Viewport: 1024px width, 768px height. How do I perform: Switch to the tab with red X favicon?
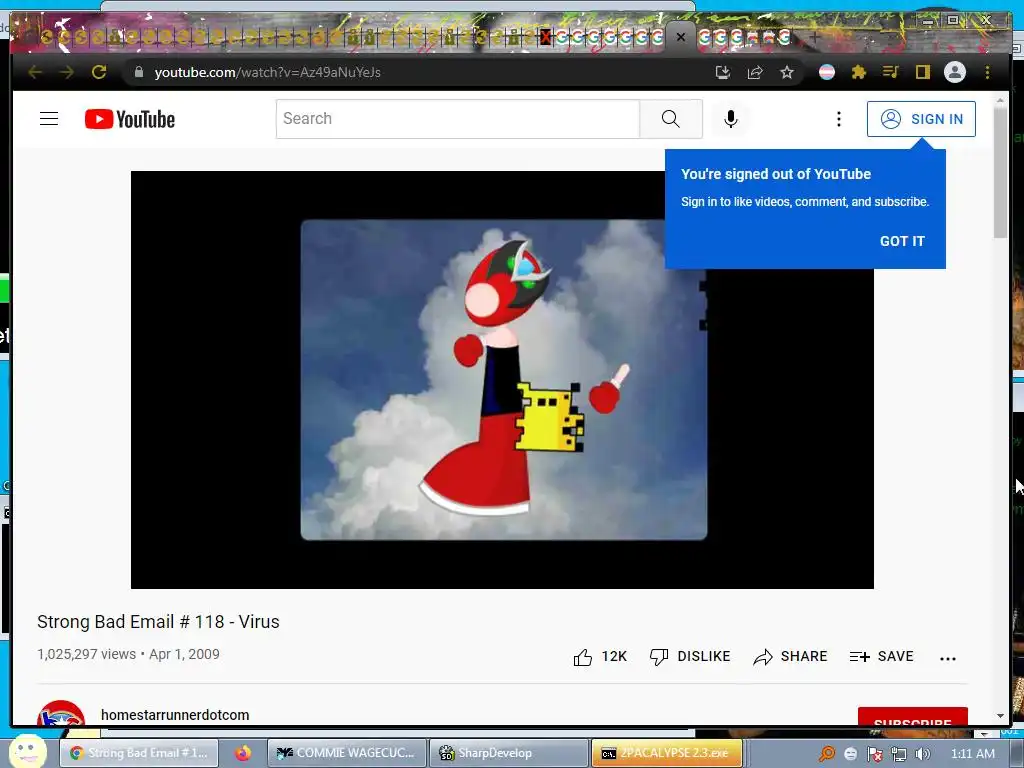pos(545,37)
